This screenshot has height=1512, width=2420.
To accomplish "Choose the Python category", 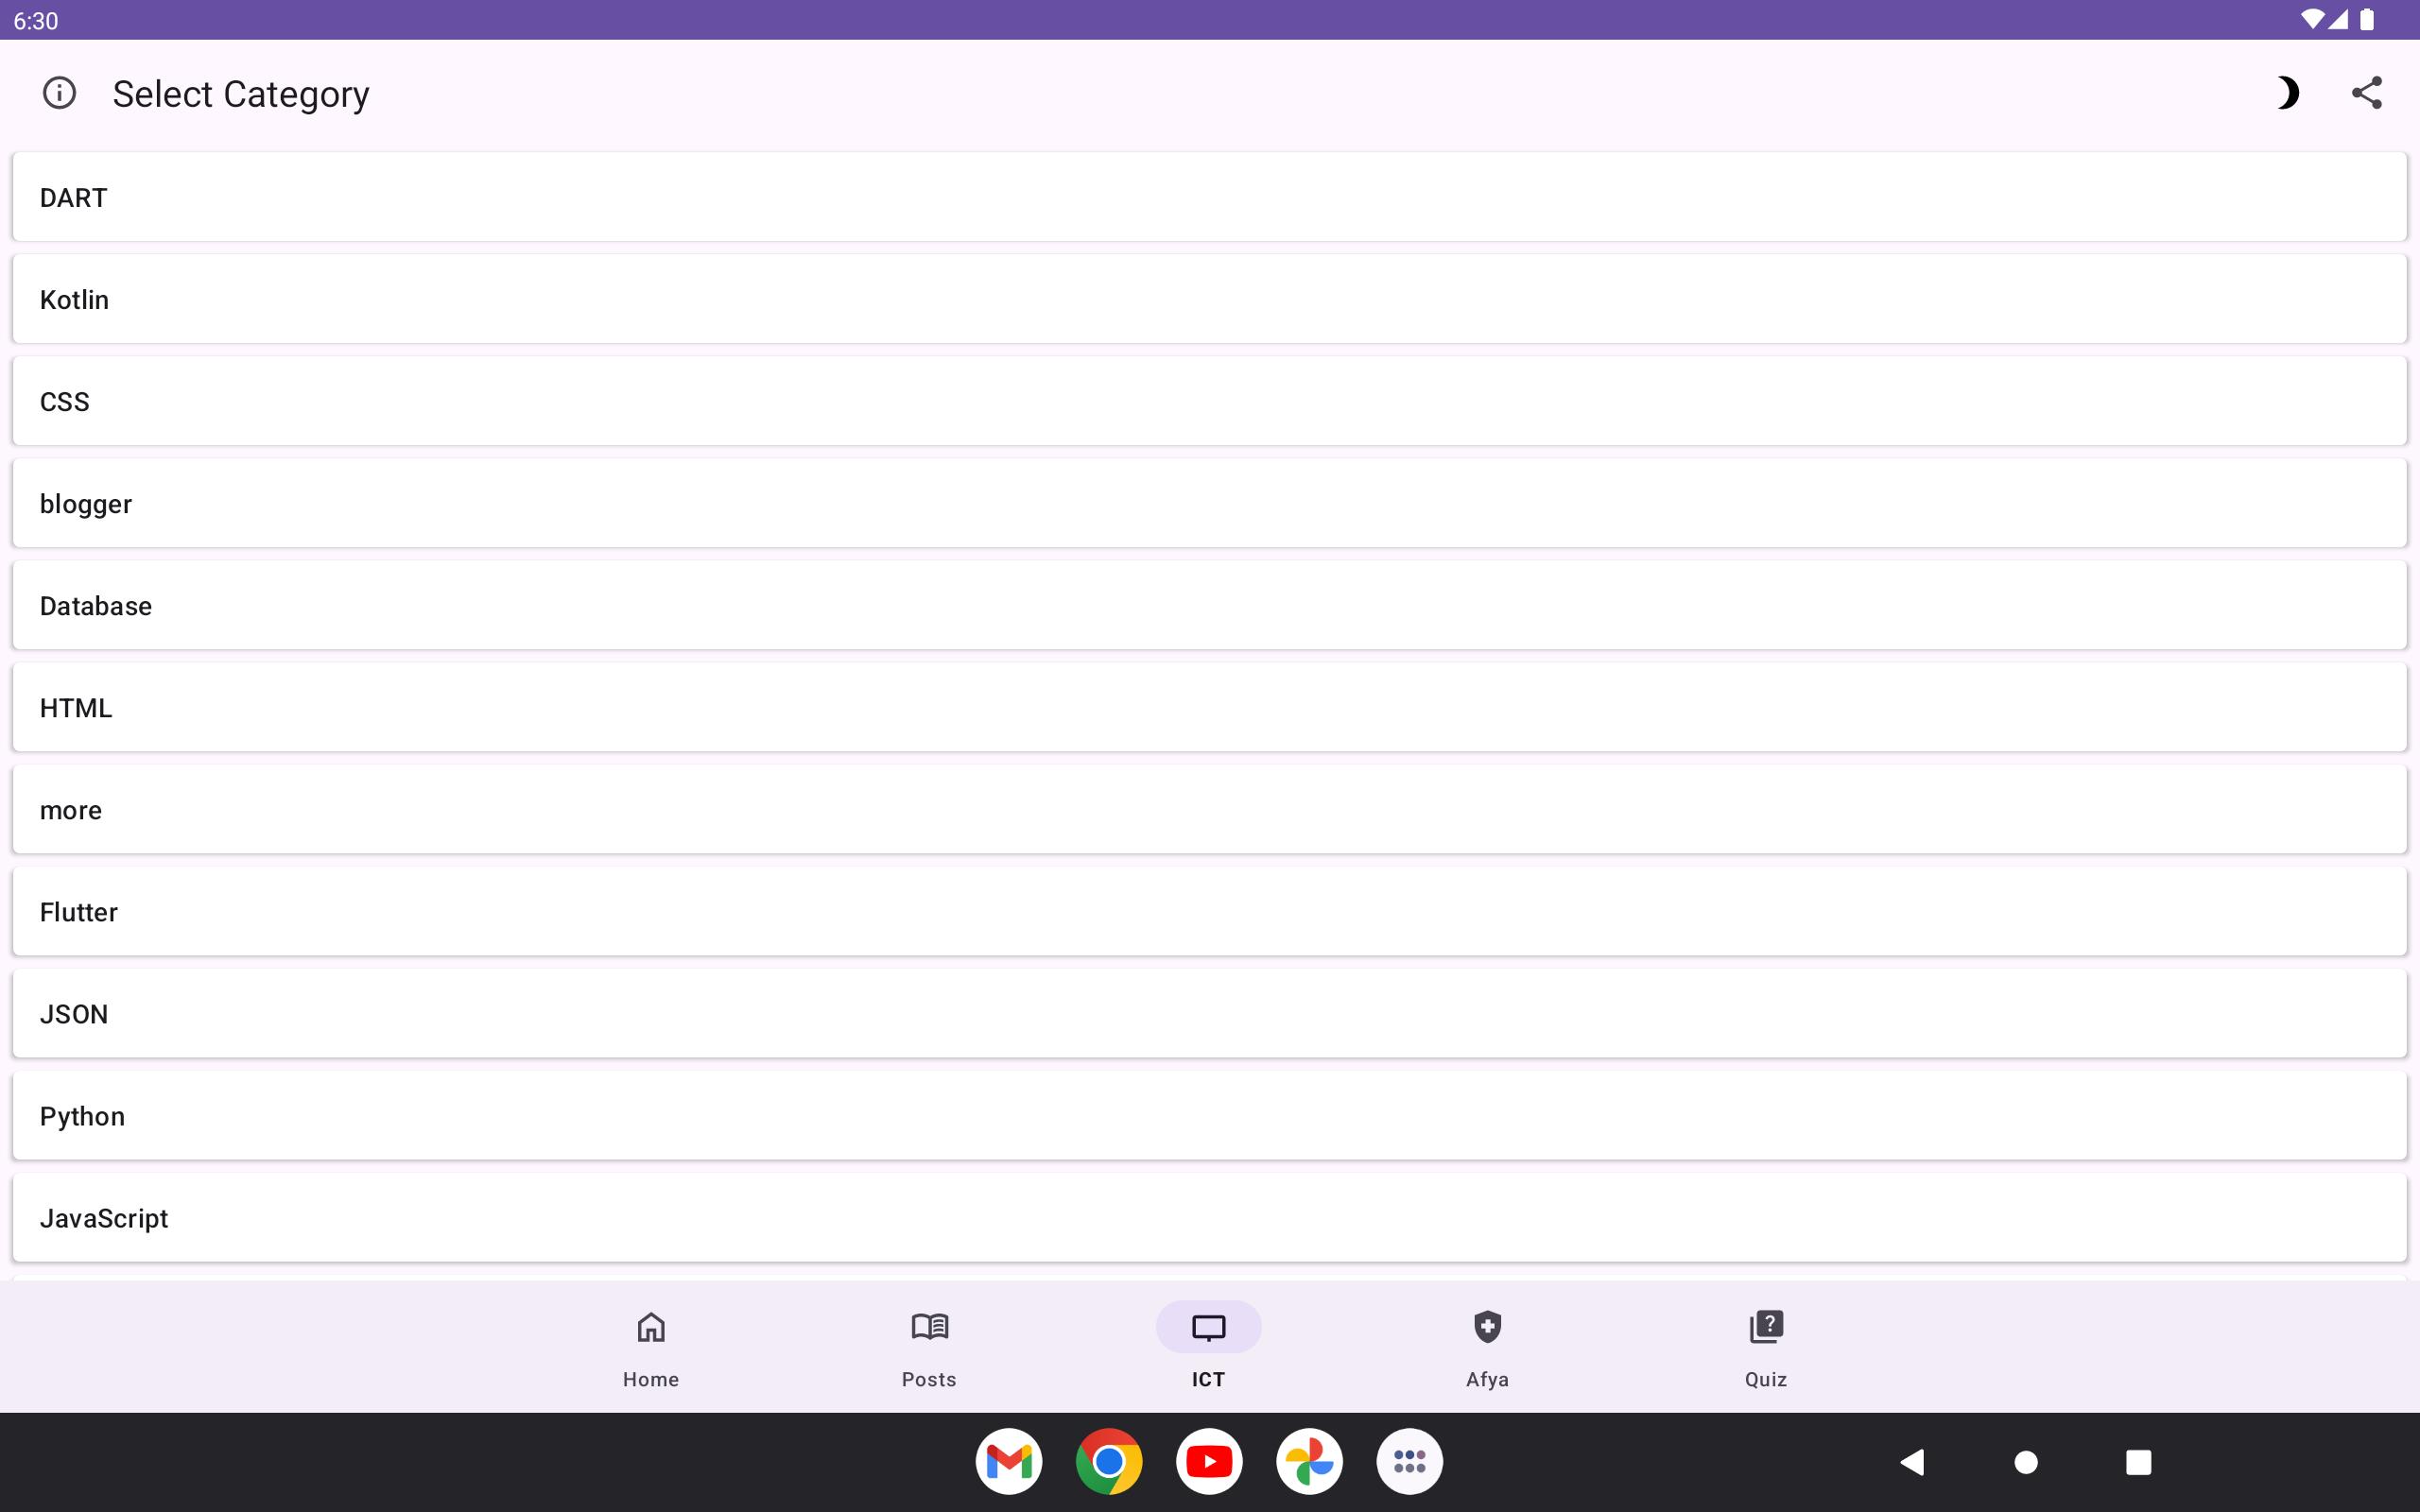I will click(x=1209, y=1115).
